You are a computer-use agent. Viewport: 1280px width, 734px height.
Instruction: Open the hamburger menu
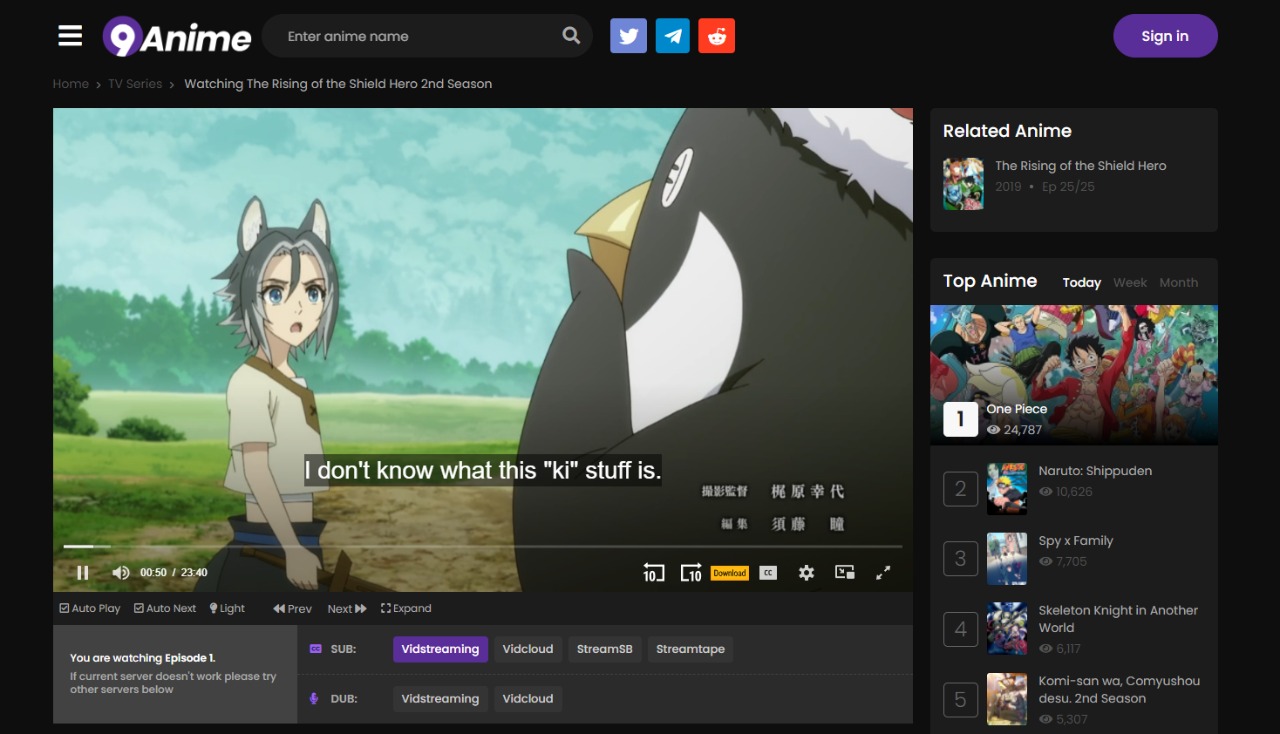coord(70,36)
